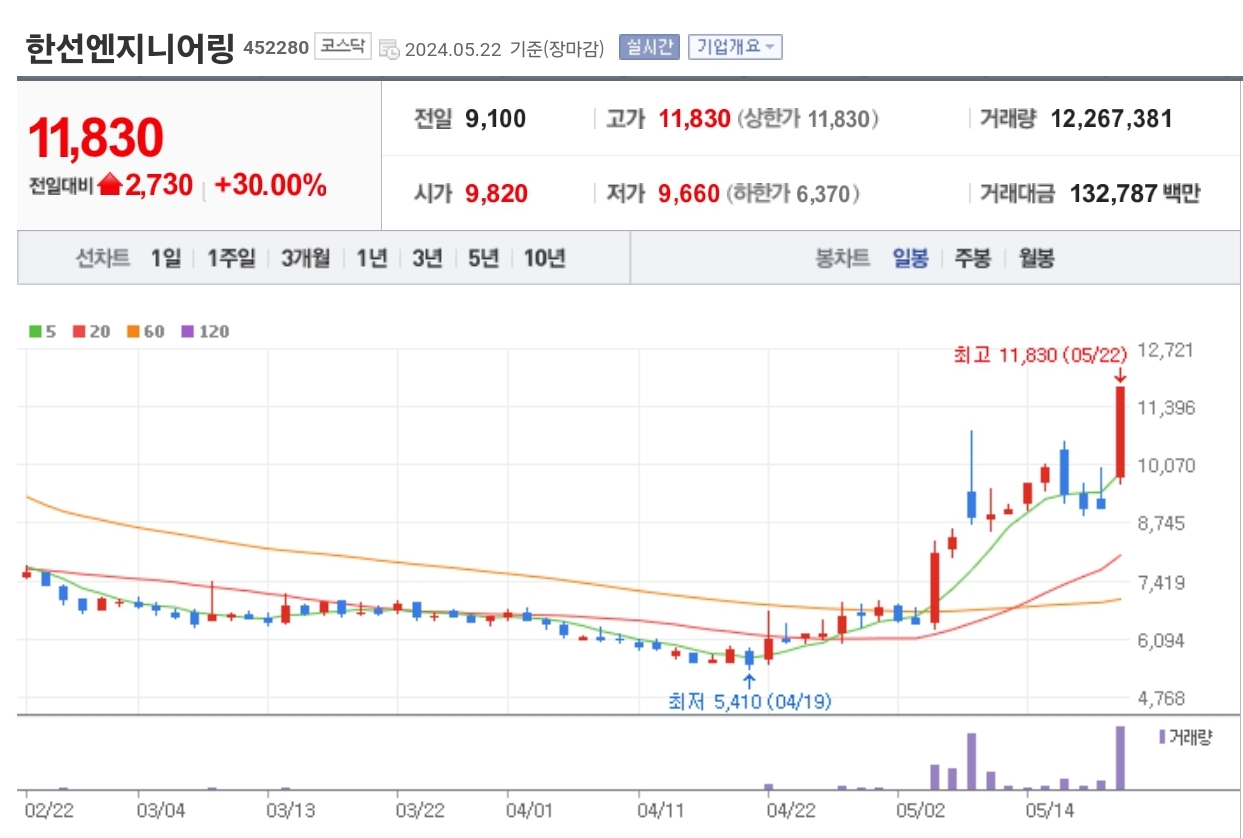
Task: Select the 3개월 line chart period
Action: click(x=305, y=258)
